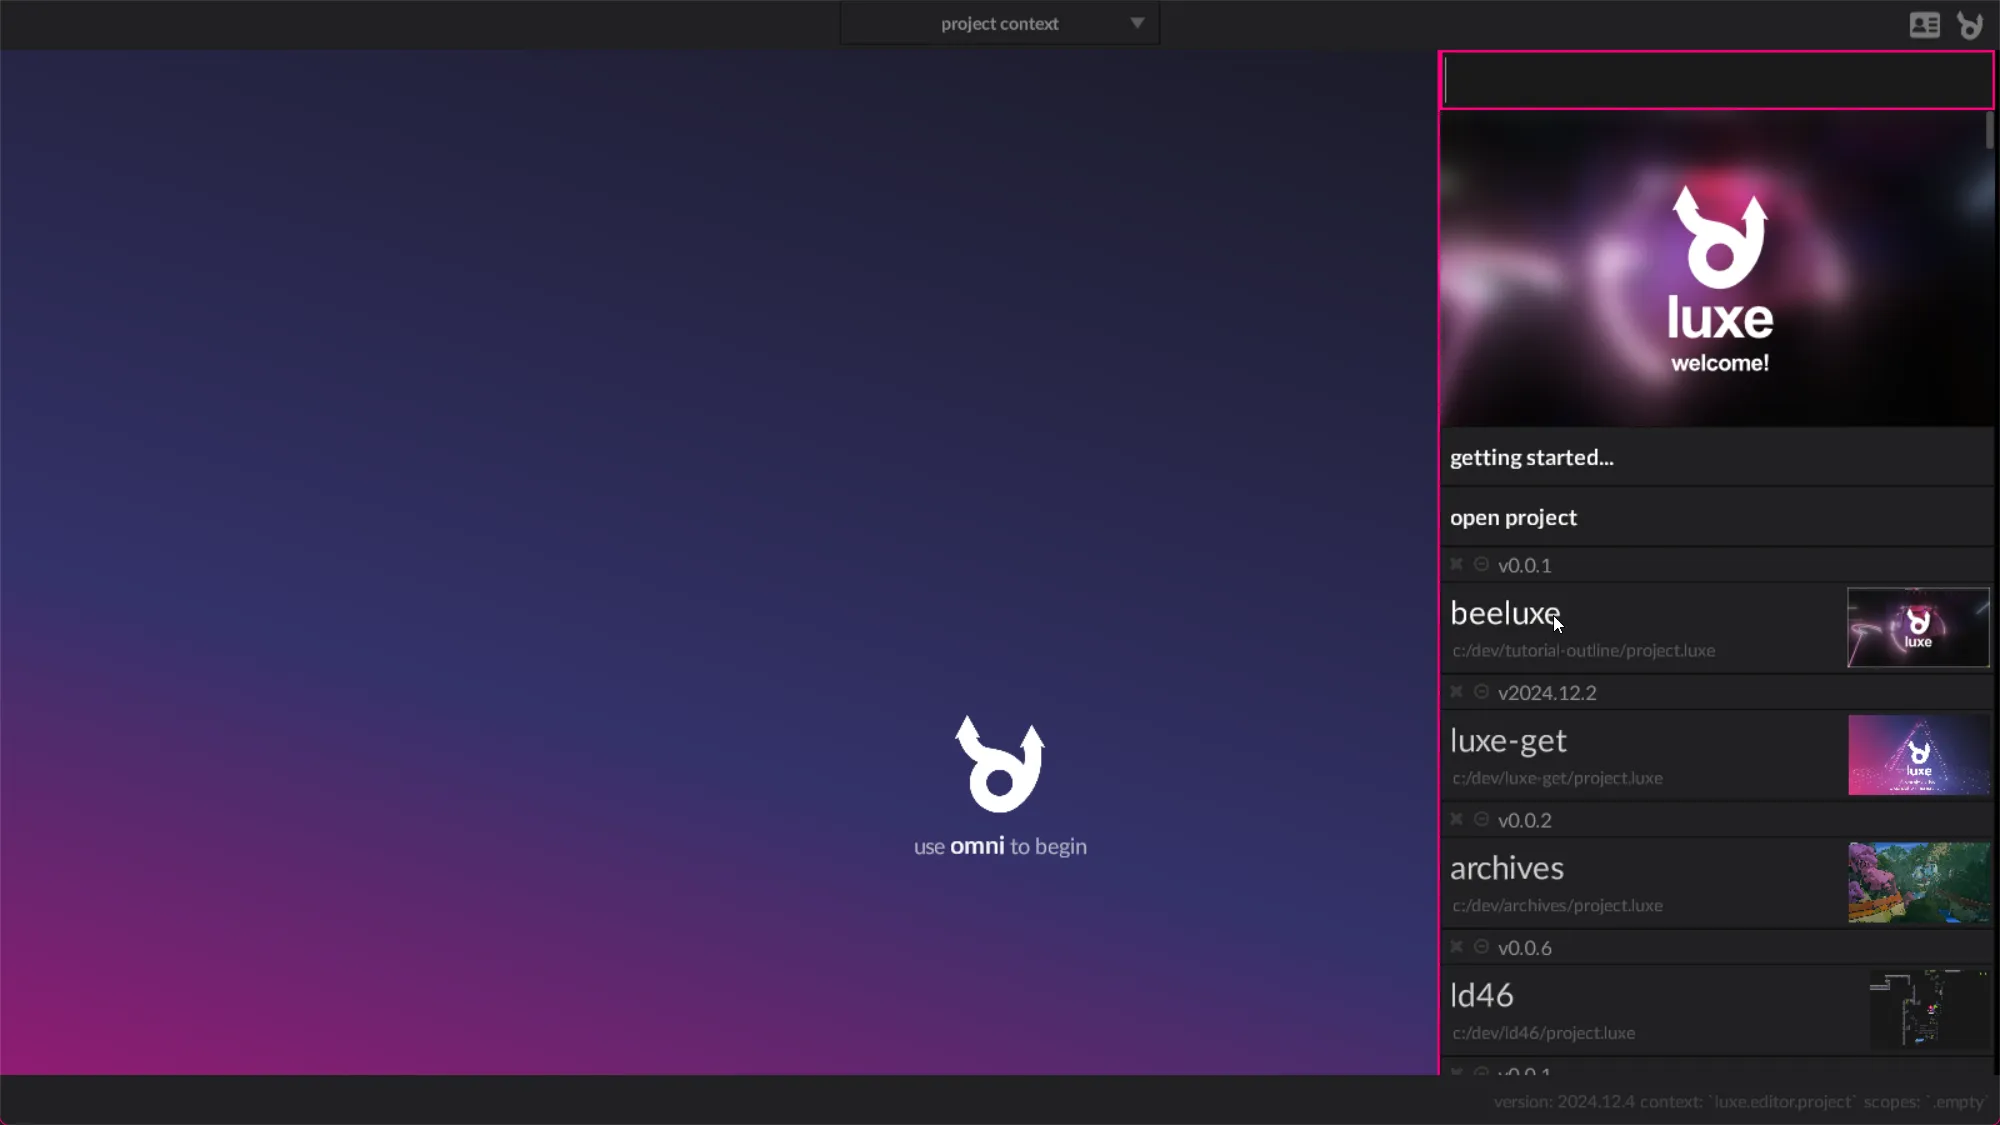Viewport: 2000px width, 1125px height.
Task: Click the ID card account icon
Action: 1924,25
